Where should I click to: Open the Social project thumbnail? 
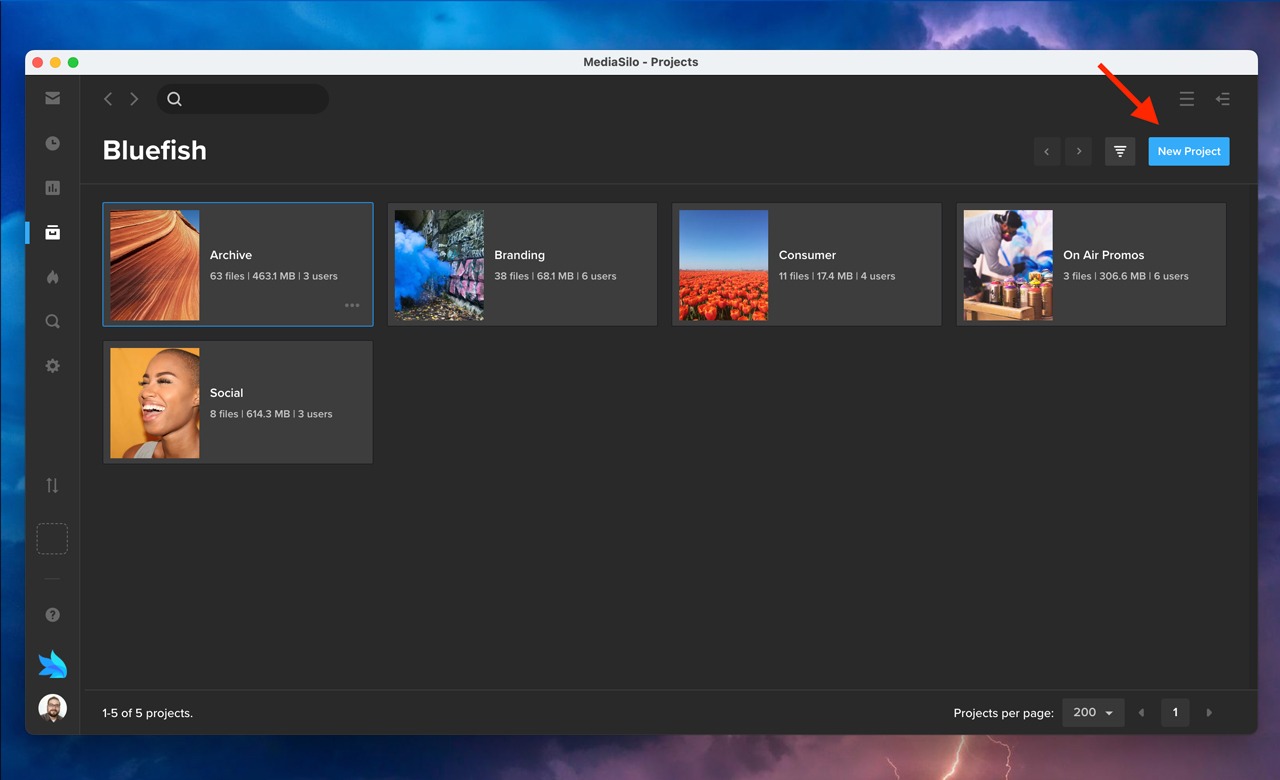point(155,403)
